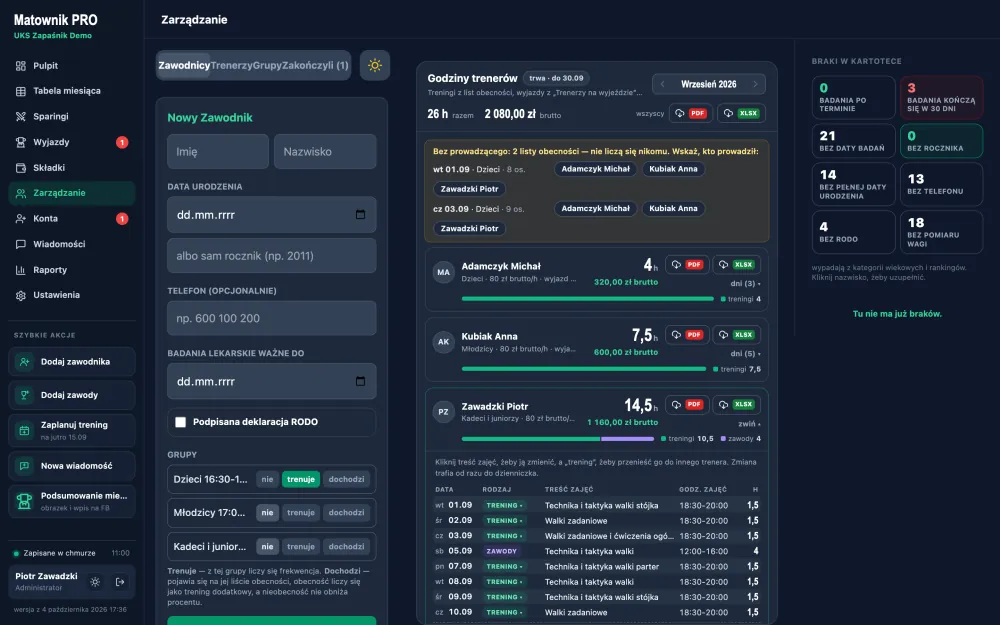
Task: Tick the Podpisana deklaracja RODO checkbox
Action: coord(180,422)
